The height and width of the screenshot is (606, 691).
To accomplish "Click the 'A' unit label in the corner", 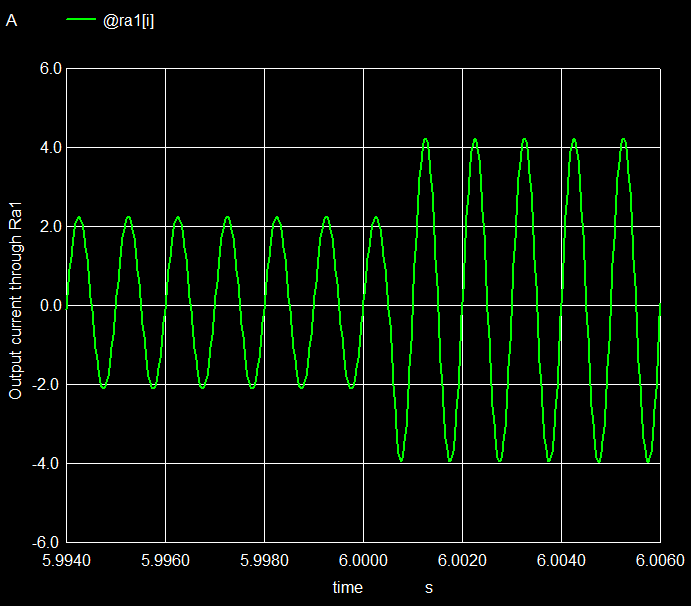I will (11, 20).
